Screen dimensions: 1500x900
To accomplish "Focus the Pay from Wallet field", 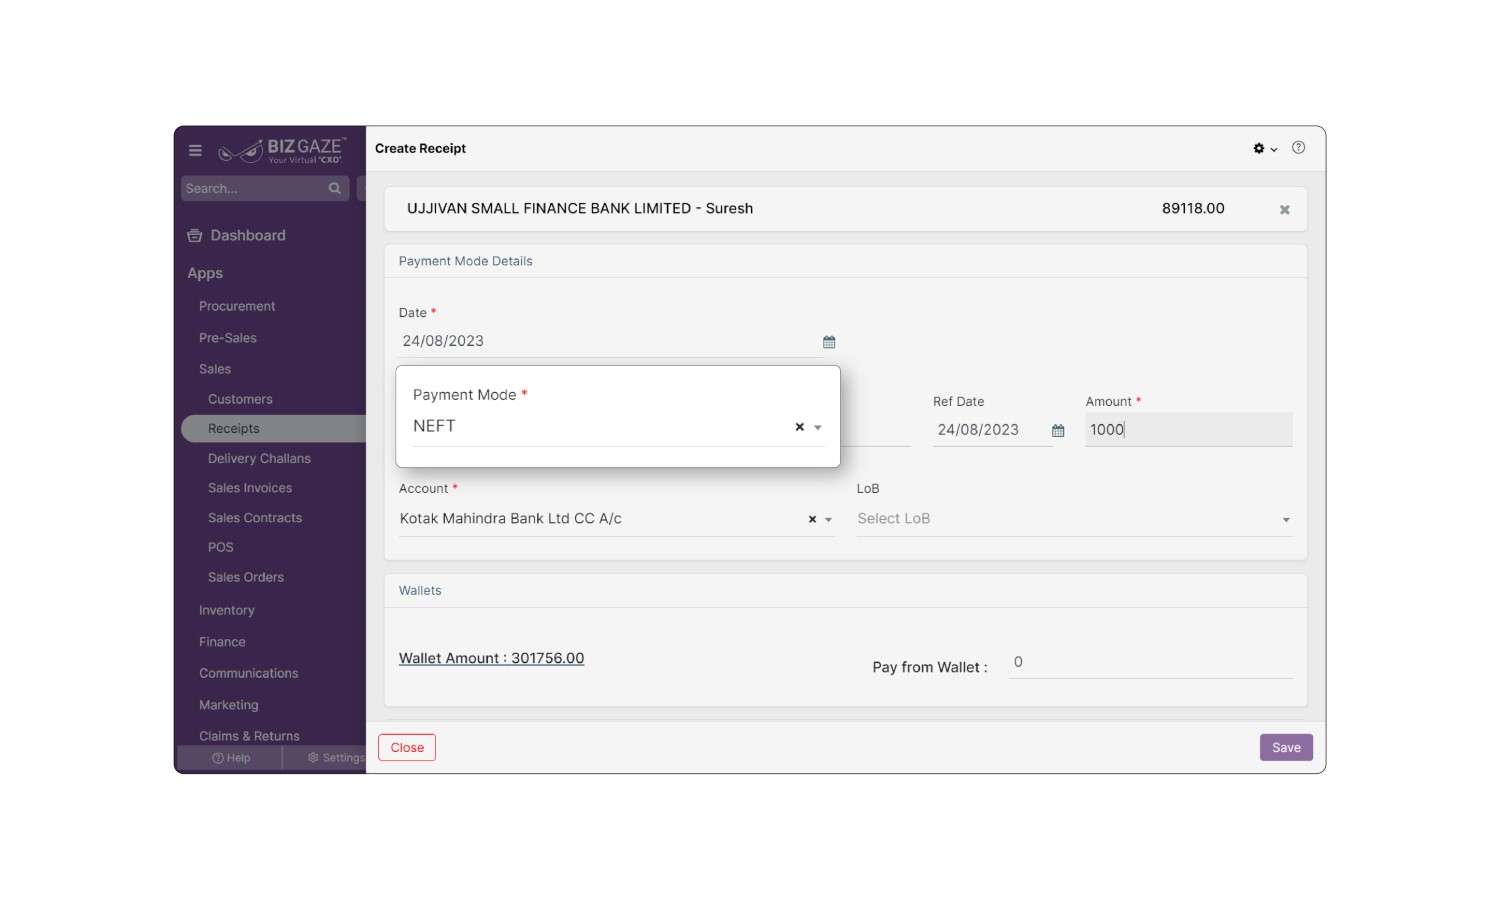I will click(x=1150, y=662).
